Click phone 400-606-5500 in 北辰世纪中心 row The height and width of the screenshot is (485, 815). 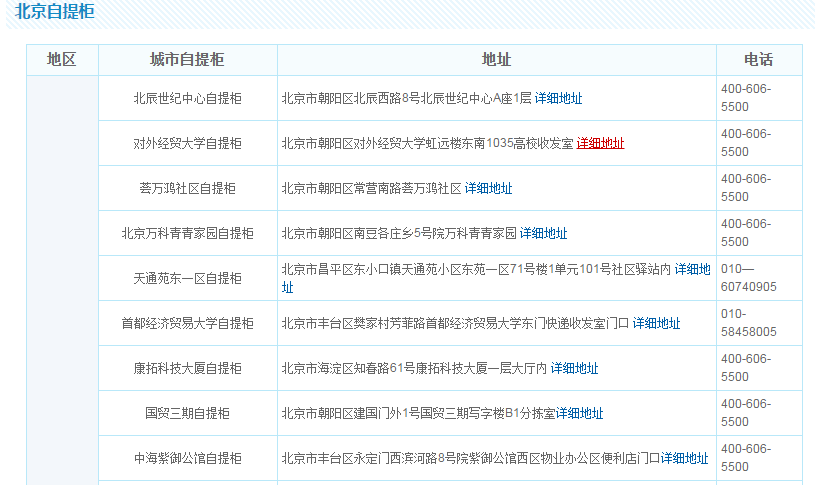pyautogui.click(x=746, y=98)
